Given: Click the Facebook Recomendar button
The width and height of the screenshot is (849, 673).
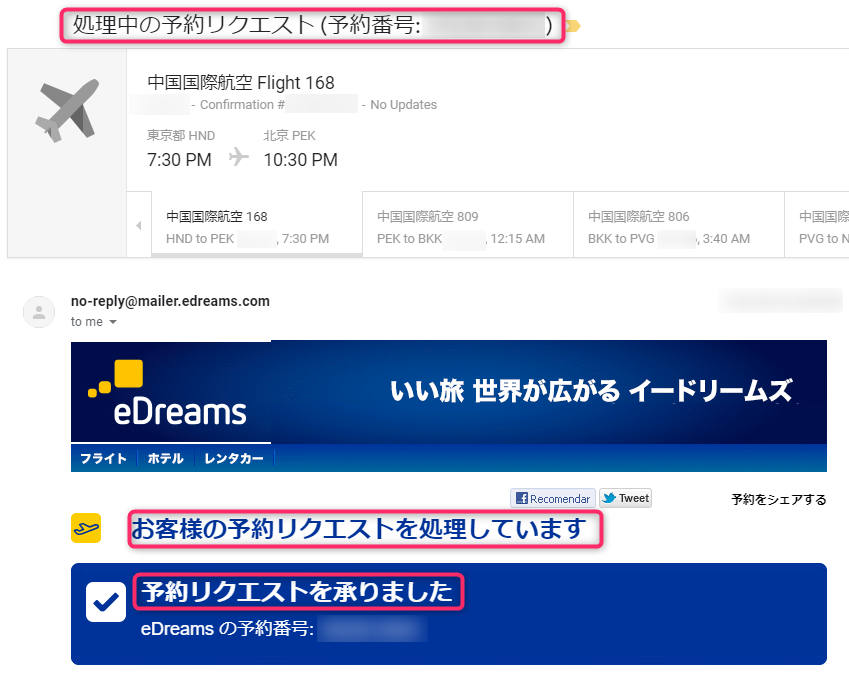Looking at the screenshot, I should (553, 498).
